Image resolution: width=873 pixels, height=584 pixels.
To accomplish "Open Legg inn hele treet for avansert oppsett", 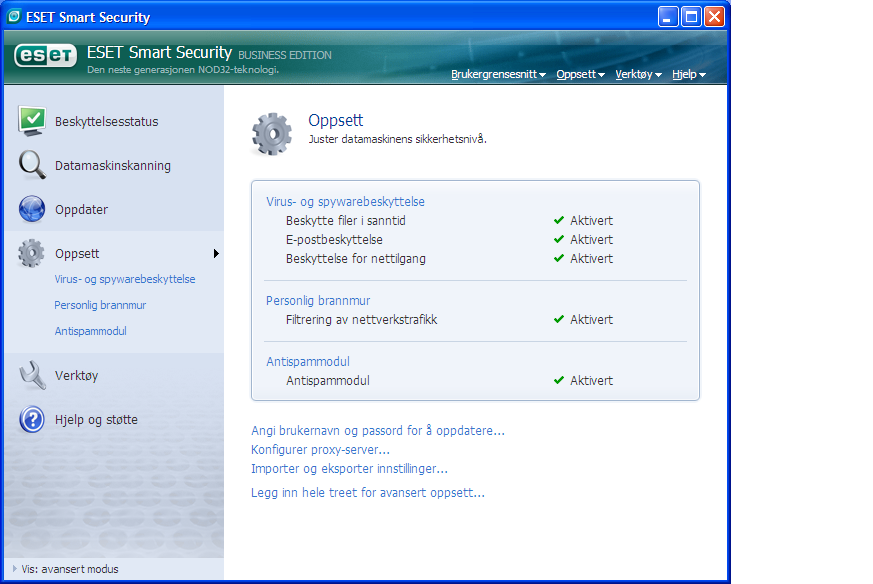I will point(368,493).
